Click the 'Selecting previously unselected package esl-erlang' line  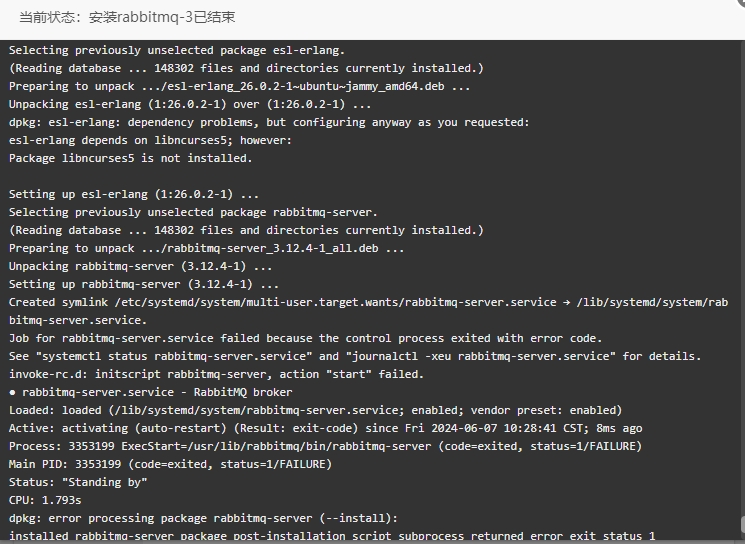(177, 50)
